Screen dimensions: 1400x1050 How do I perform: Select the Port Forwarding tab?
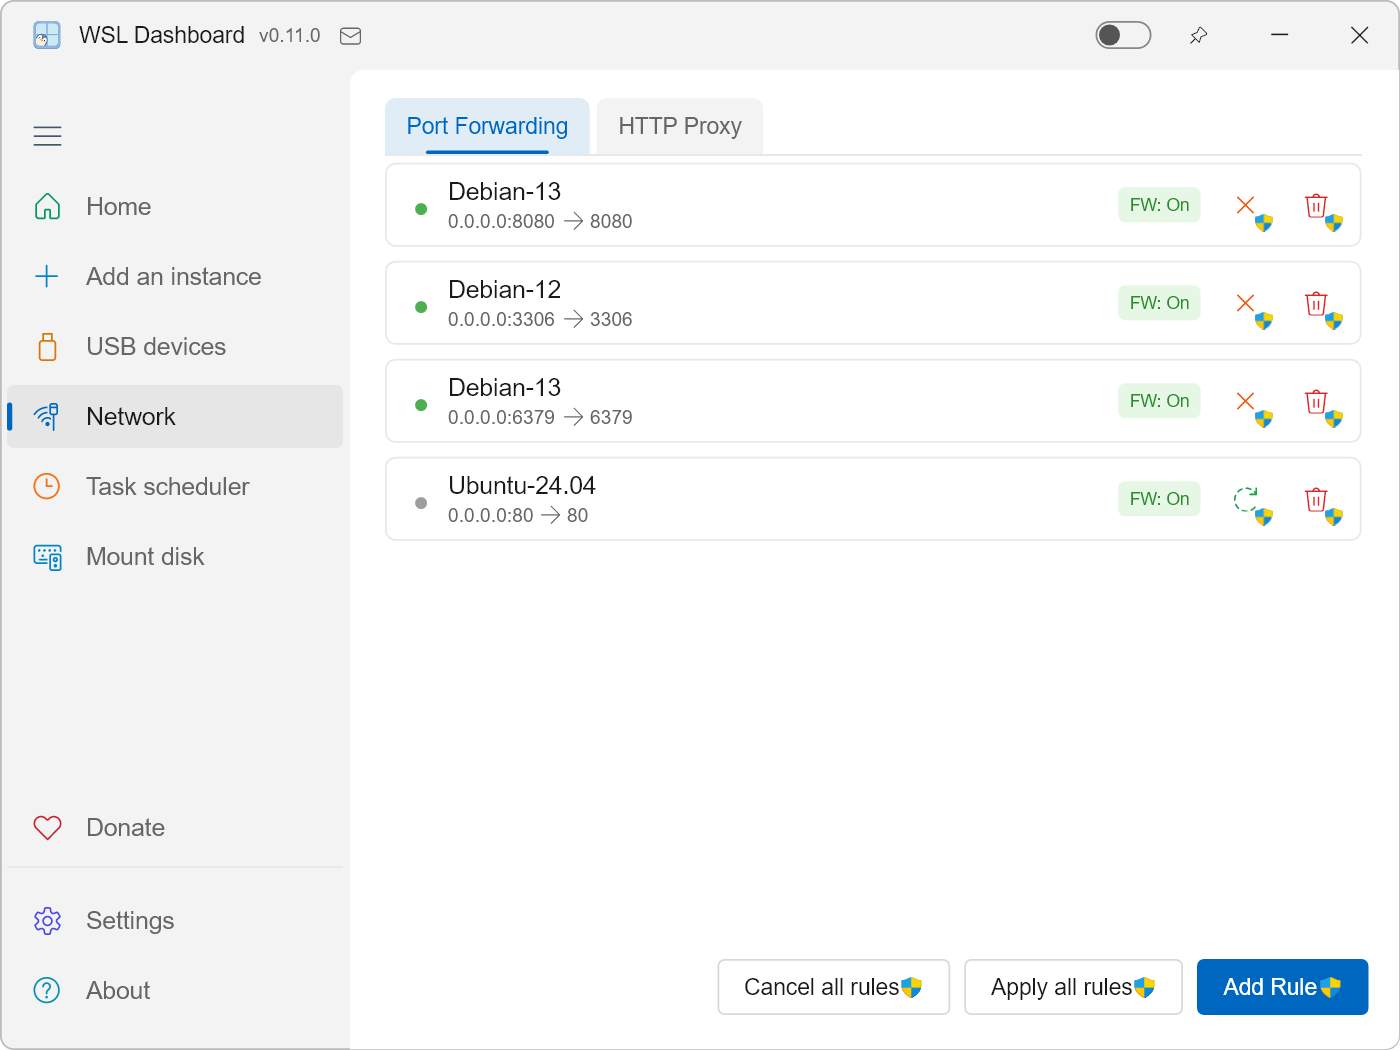[487, 126]
